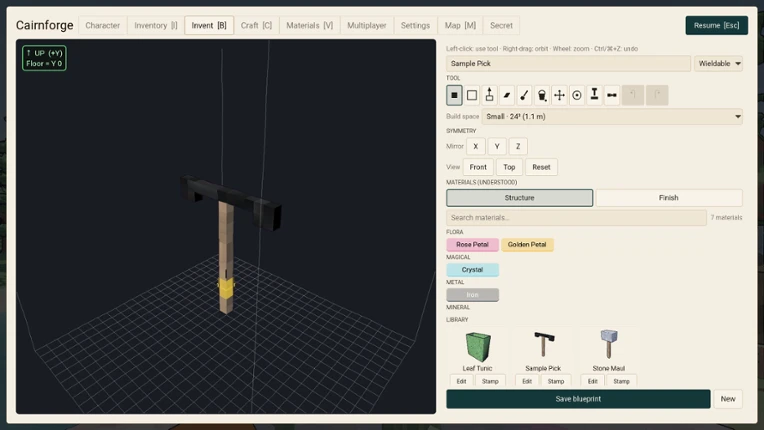Toggle Mirror Y symmetry
The image size is (764, 430).
tap(497, 146)
